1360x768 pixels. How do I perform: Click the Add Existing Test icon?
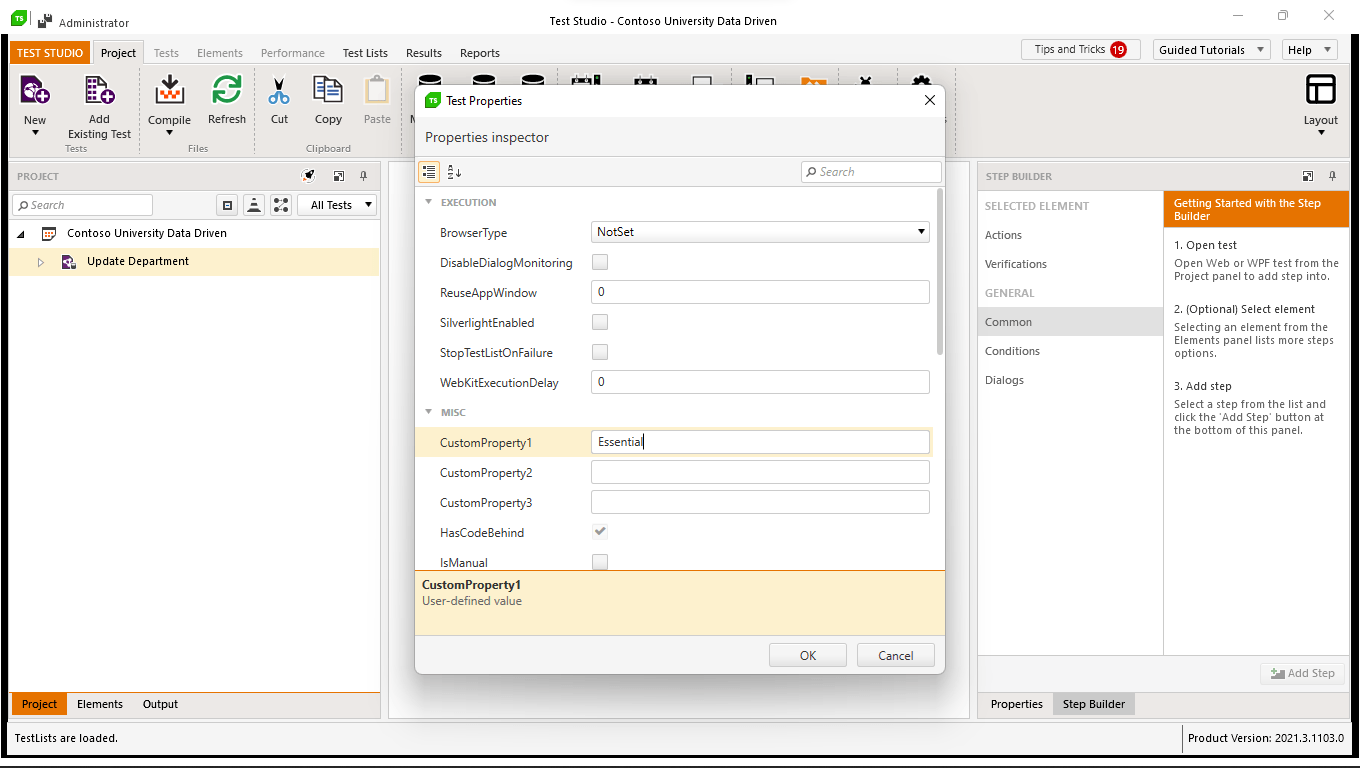(99, 90)
